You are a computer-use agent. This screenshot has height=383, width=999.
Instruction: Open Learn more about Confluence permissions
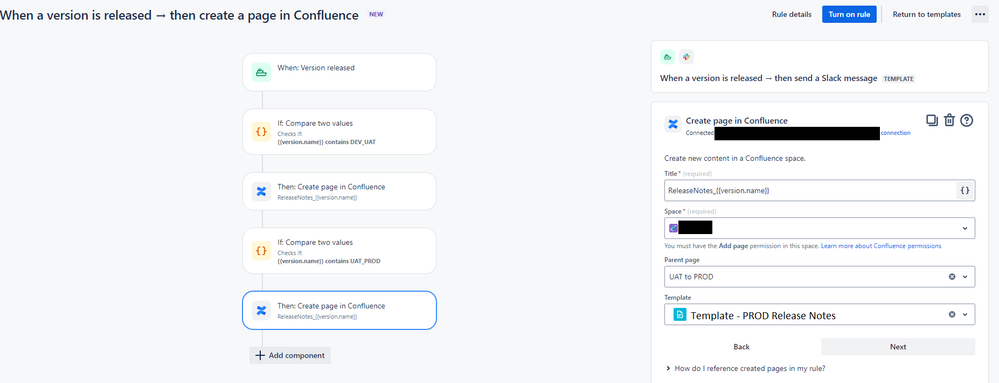[881, 246]
